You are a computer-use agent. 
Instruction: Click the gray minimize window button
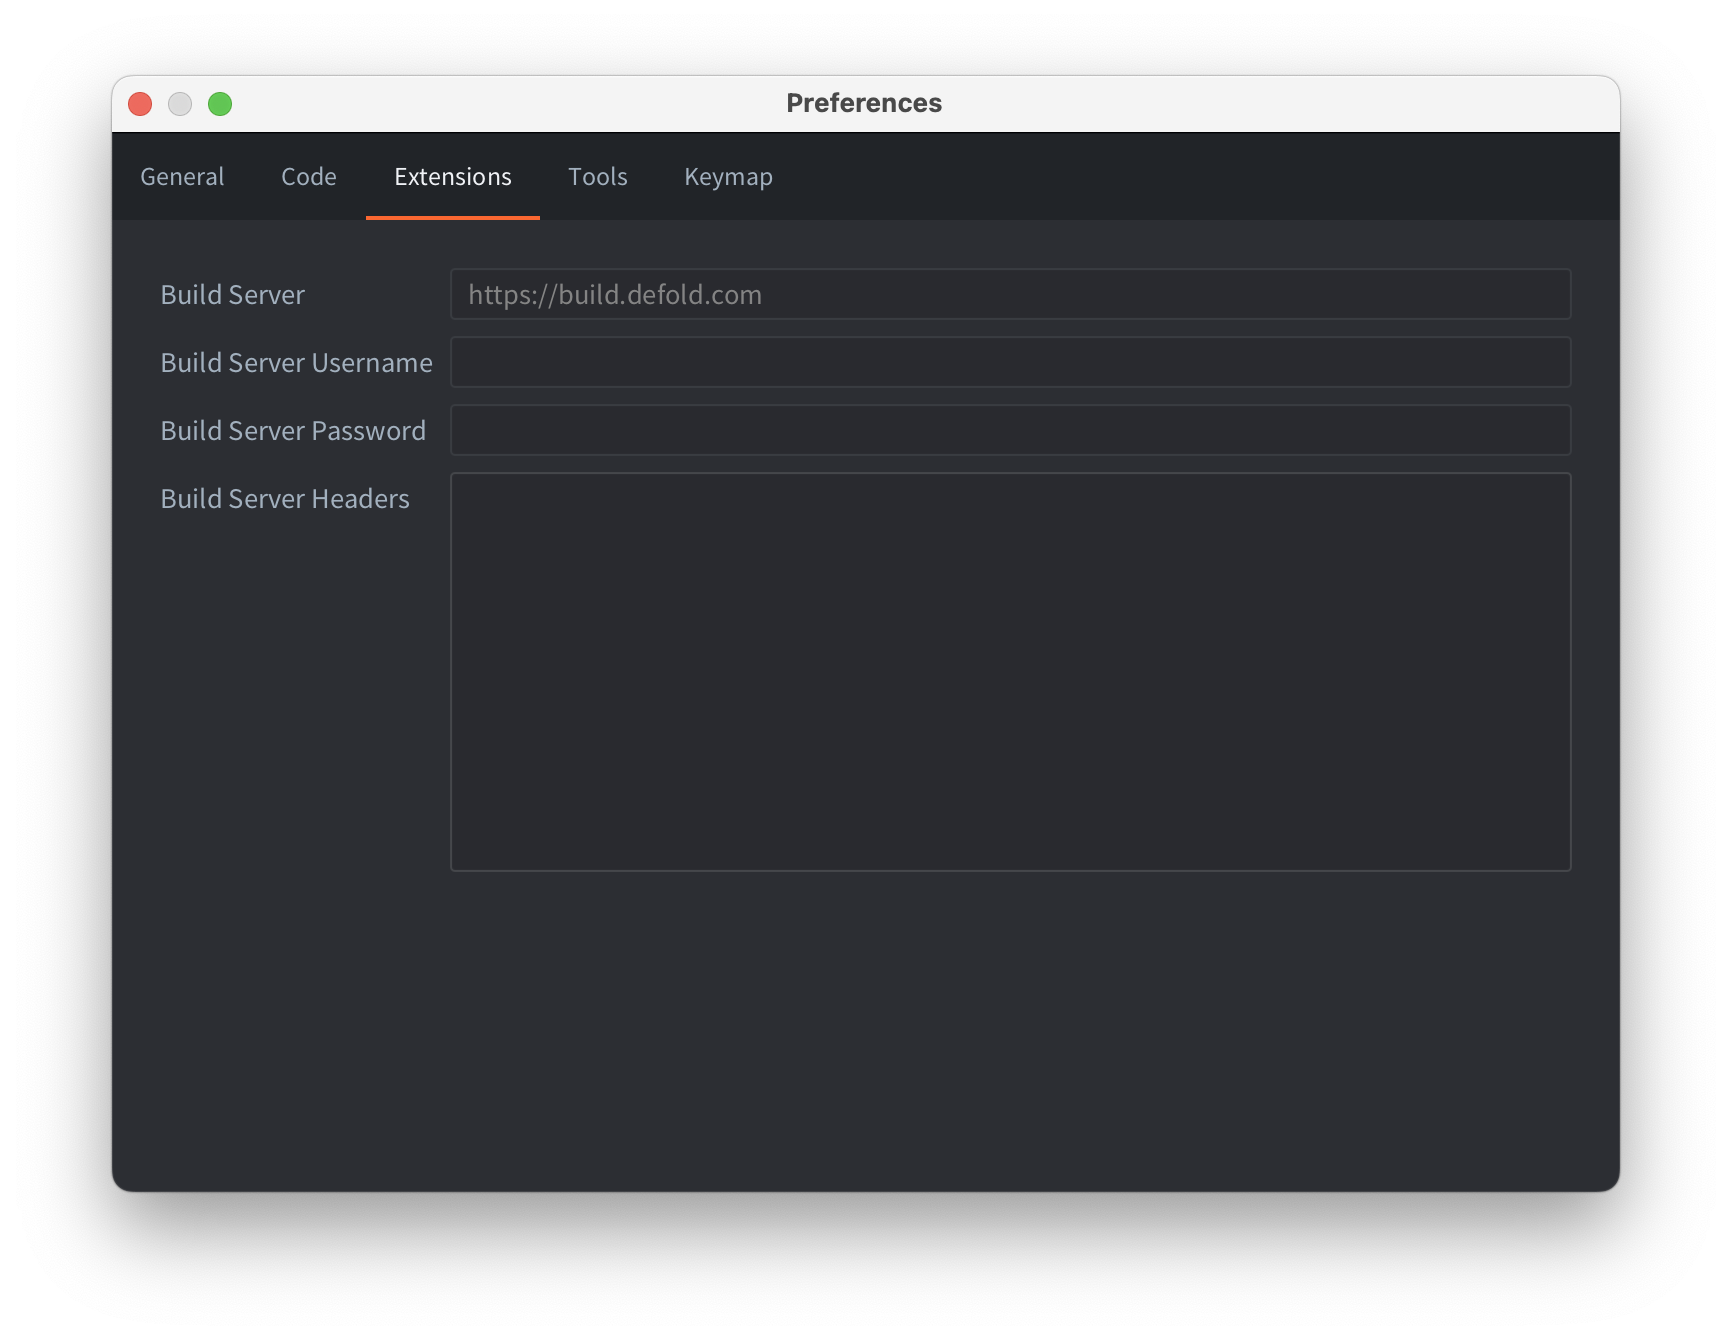(x=180, y=104)
